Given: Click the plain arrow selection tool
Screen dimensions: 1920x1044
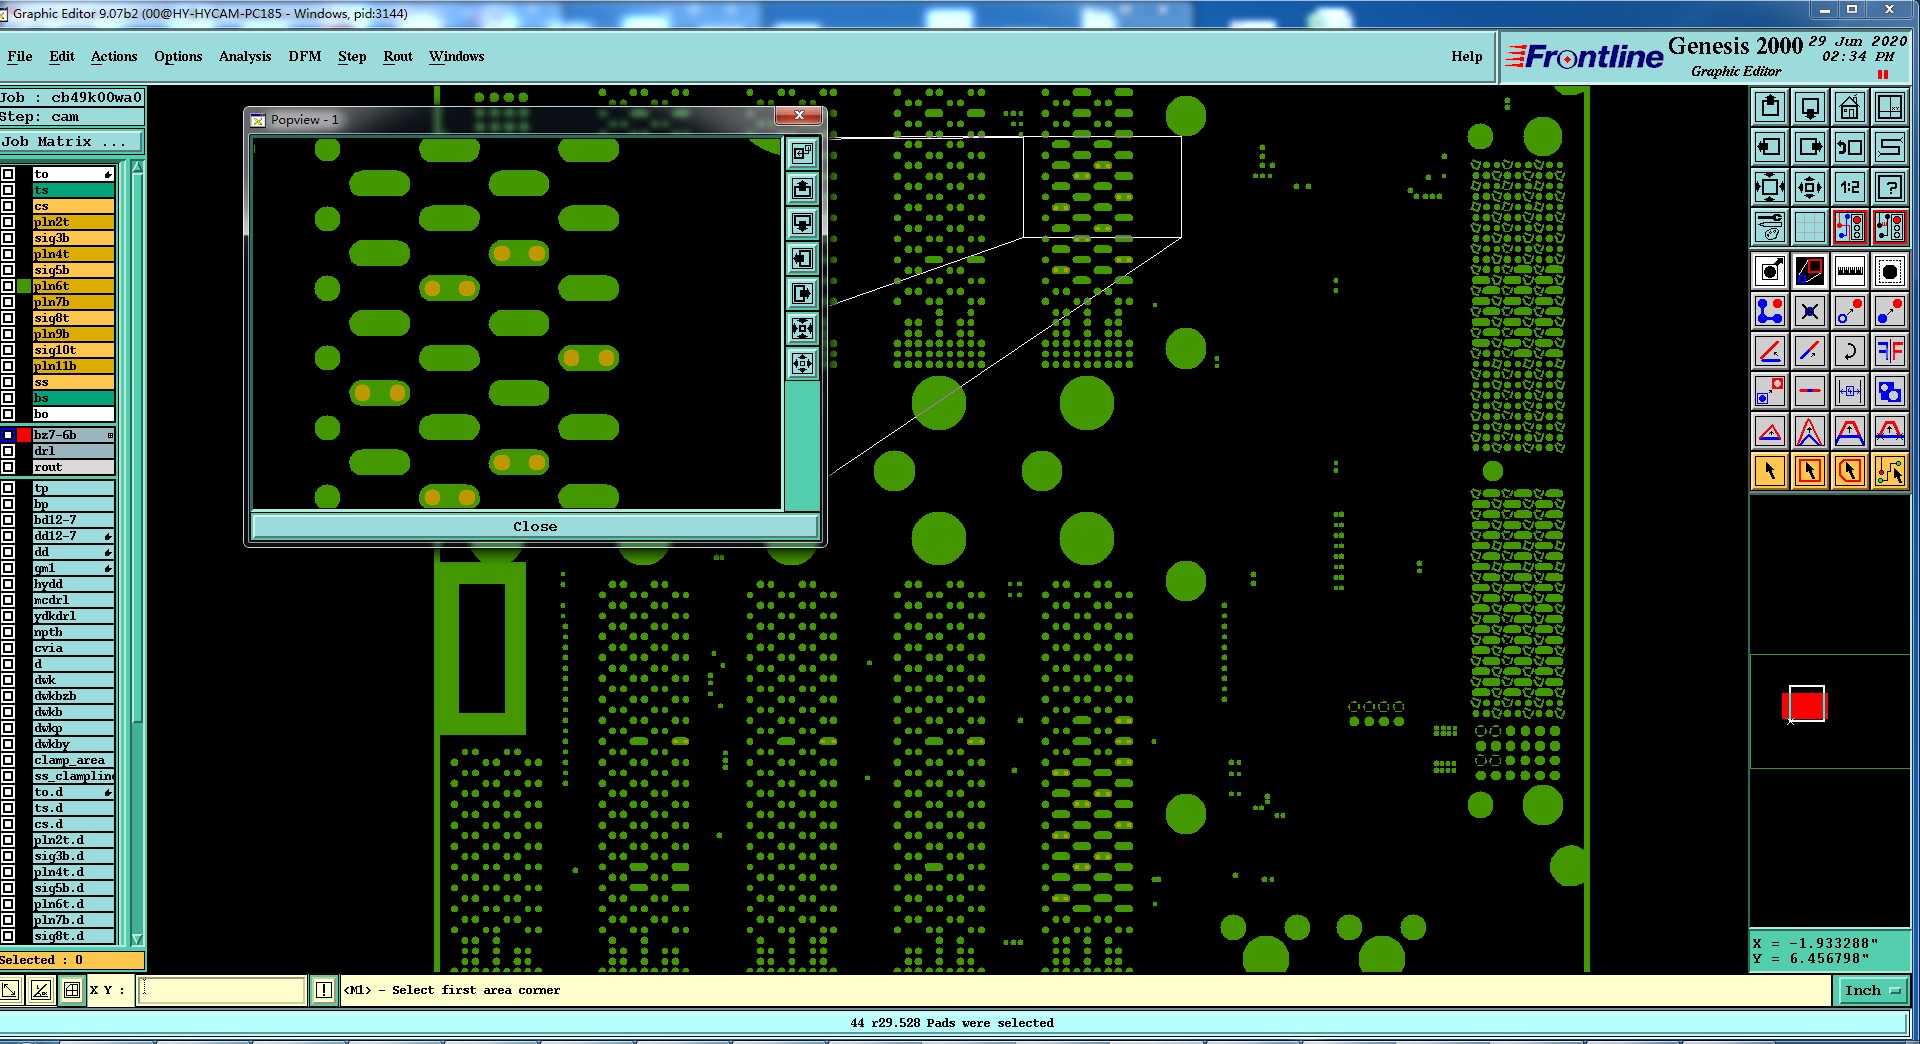Looking at the screenshot, I should (x=1770, y=471).
